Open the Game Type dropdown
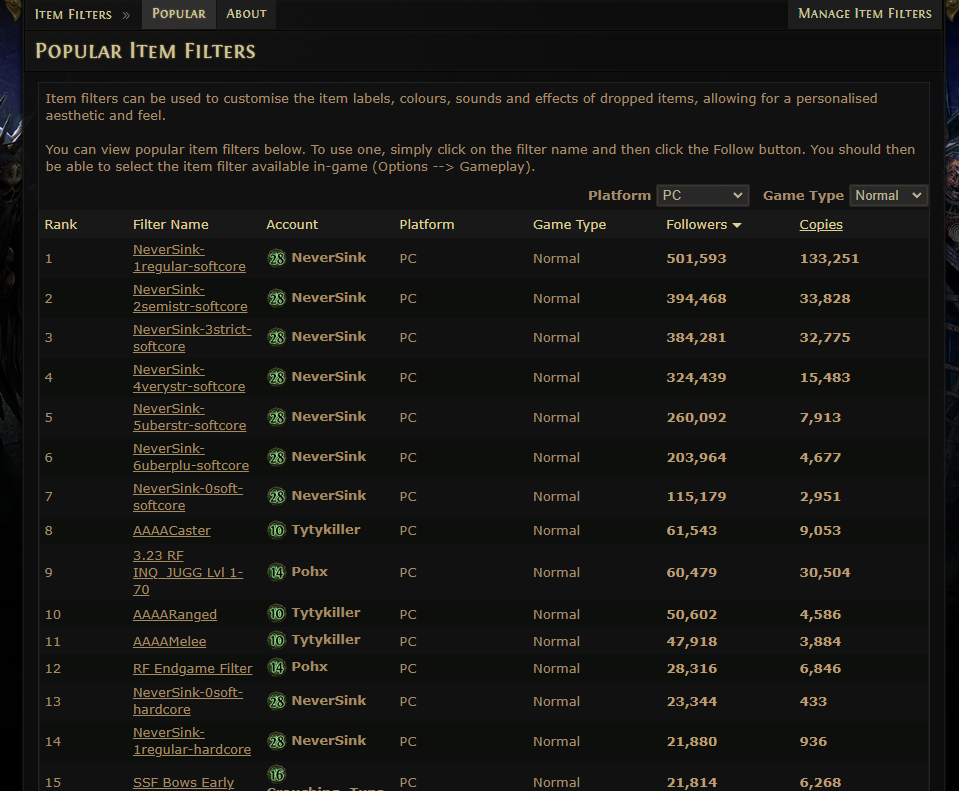Screen dimensions: 959x791 tap(888, 196)
